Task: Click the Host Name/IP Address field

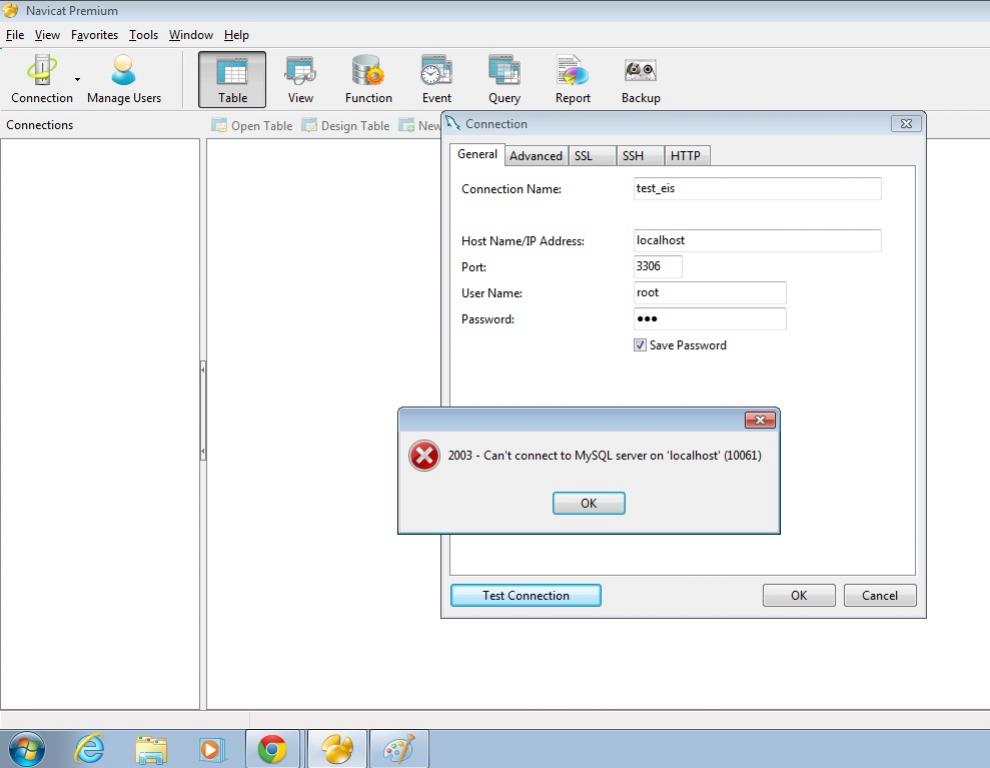Action: [x=757, y=240]
